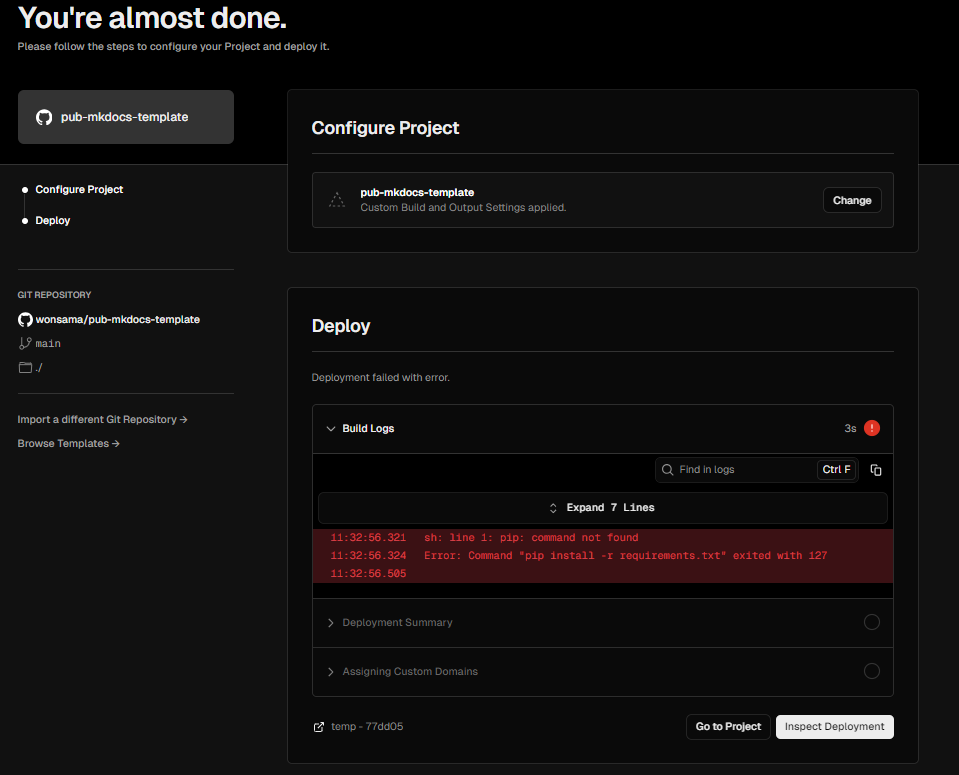Expand the Assigning Custom Domains section

402,671
